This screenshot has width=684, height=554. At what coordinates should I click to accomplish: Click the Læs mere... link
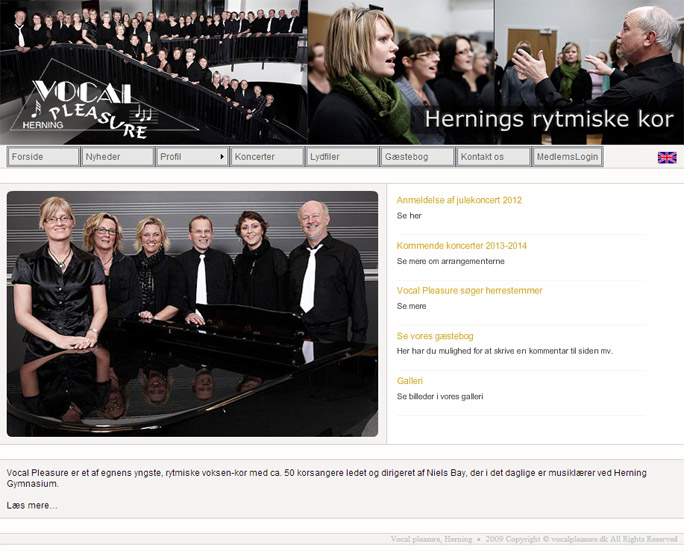click(x=32, y=506)
